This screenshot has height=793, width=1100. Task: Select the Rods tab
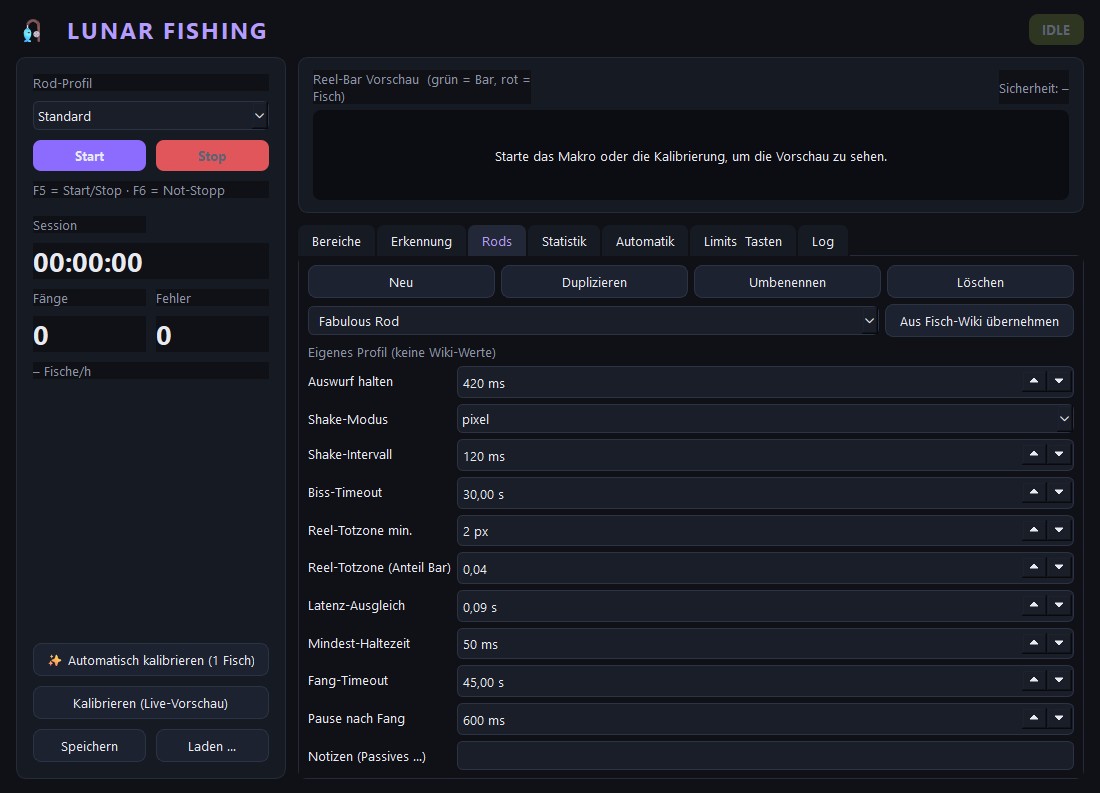[x=497, y=241]
